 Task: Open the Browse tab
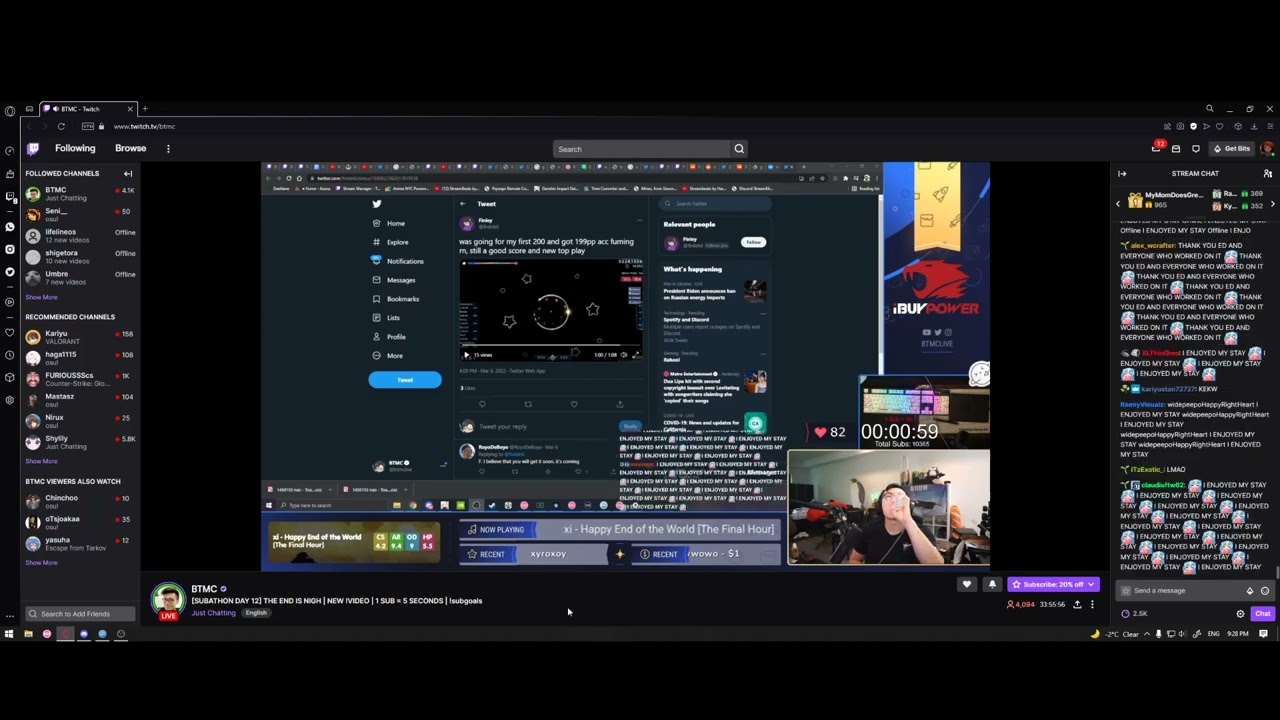point(130,148)
